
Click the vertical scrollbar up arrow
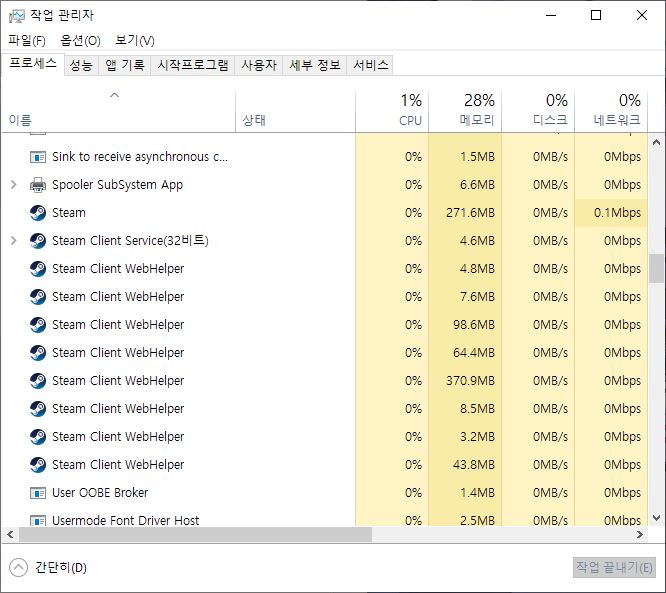(656, 142)
